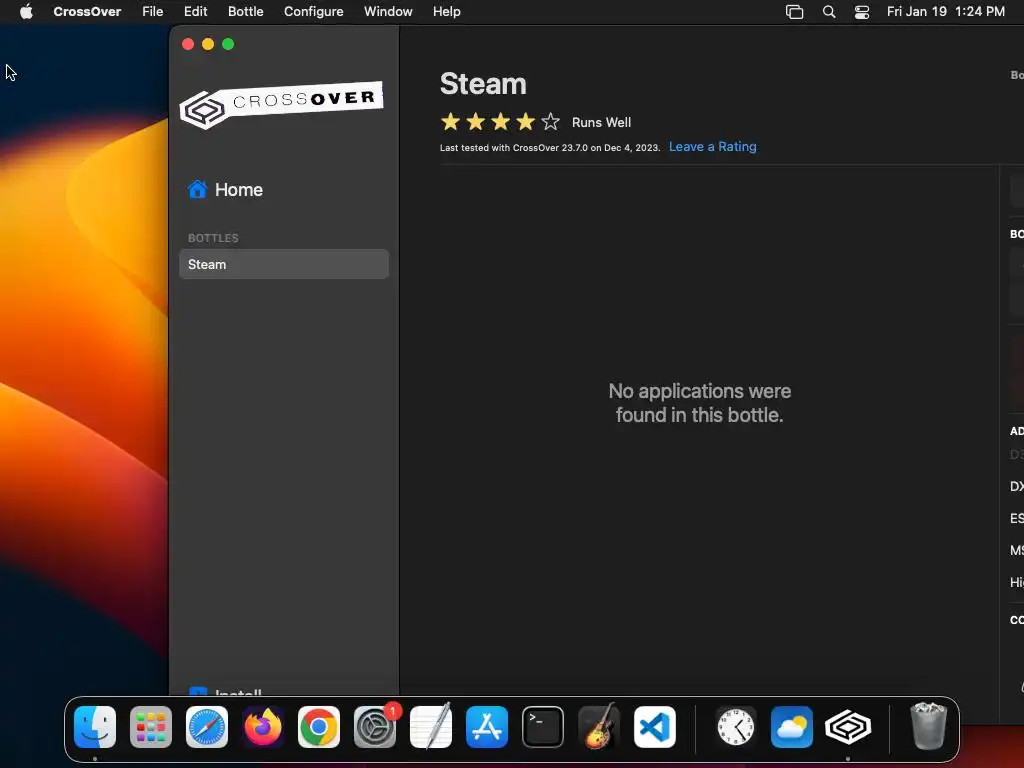Open App Store from the Dock

click(487, 726)
